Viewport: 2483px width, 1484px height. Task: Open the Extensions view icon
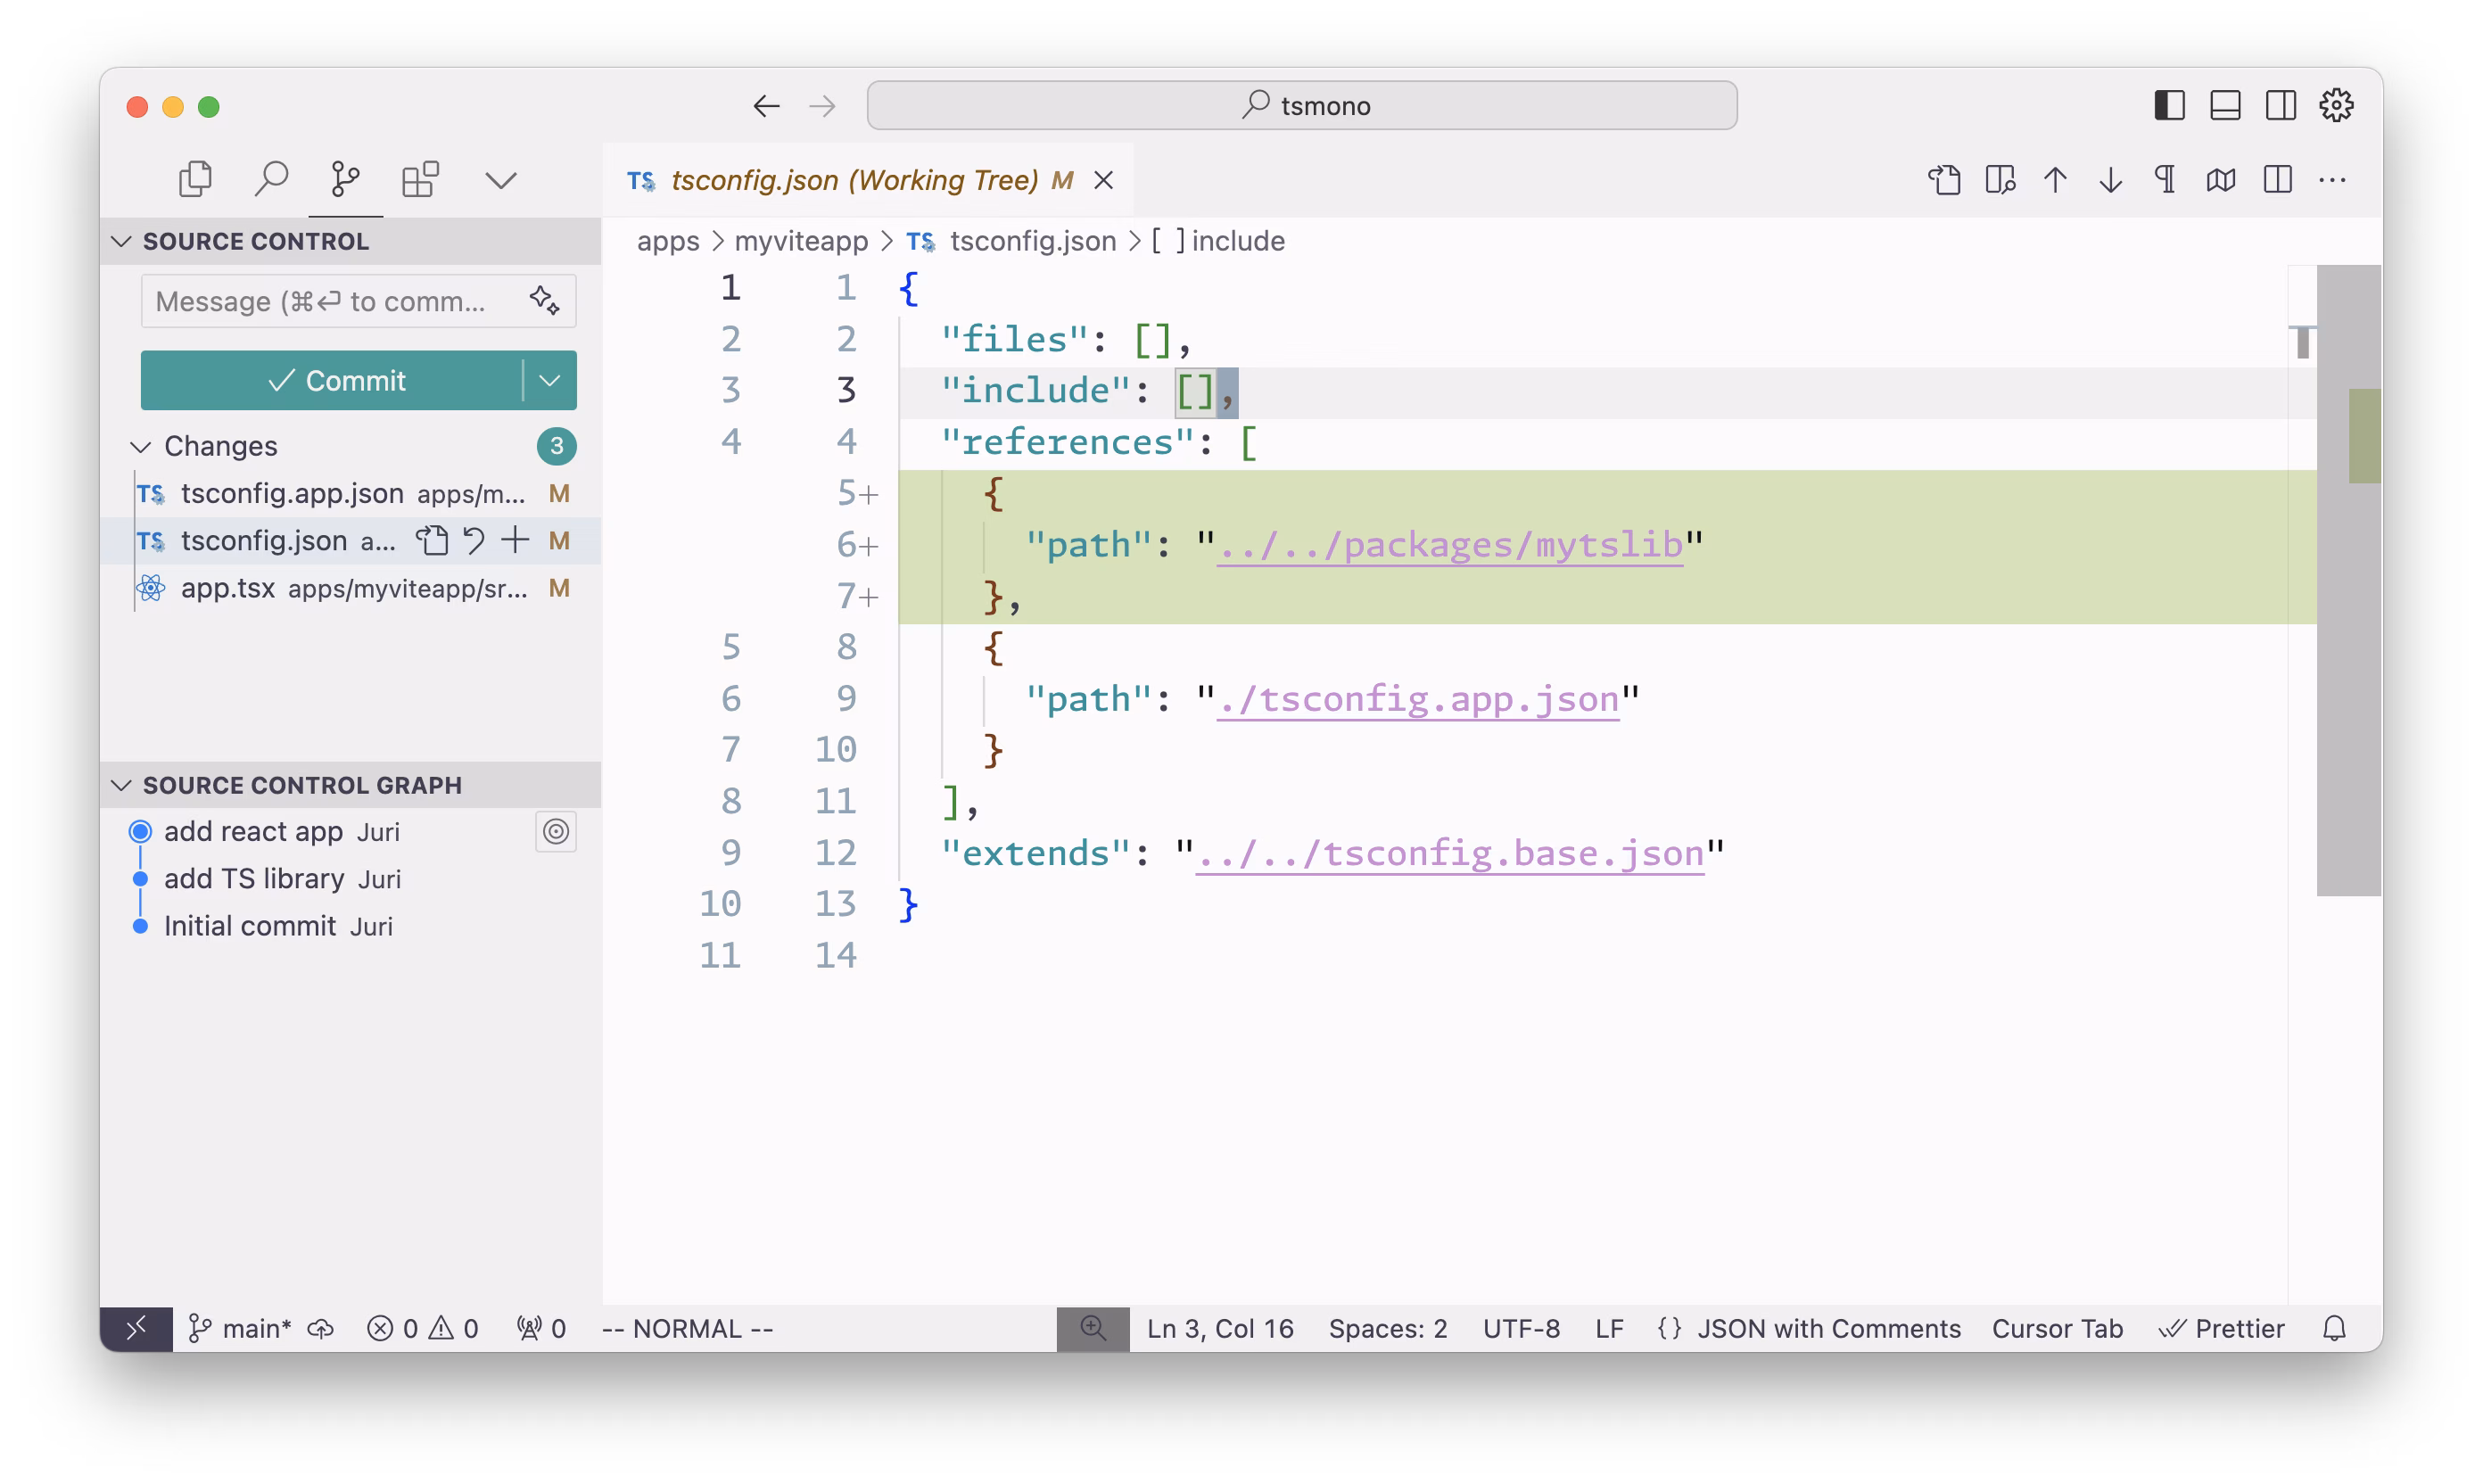tap(420, 180)
